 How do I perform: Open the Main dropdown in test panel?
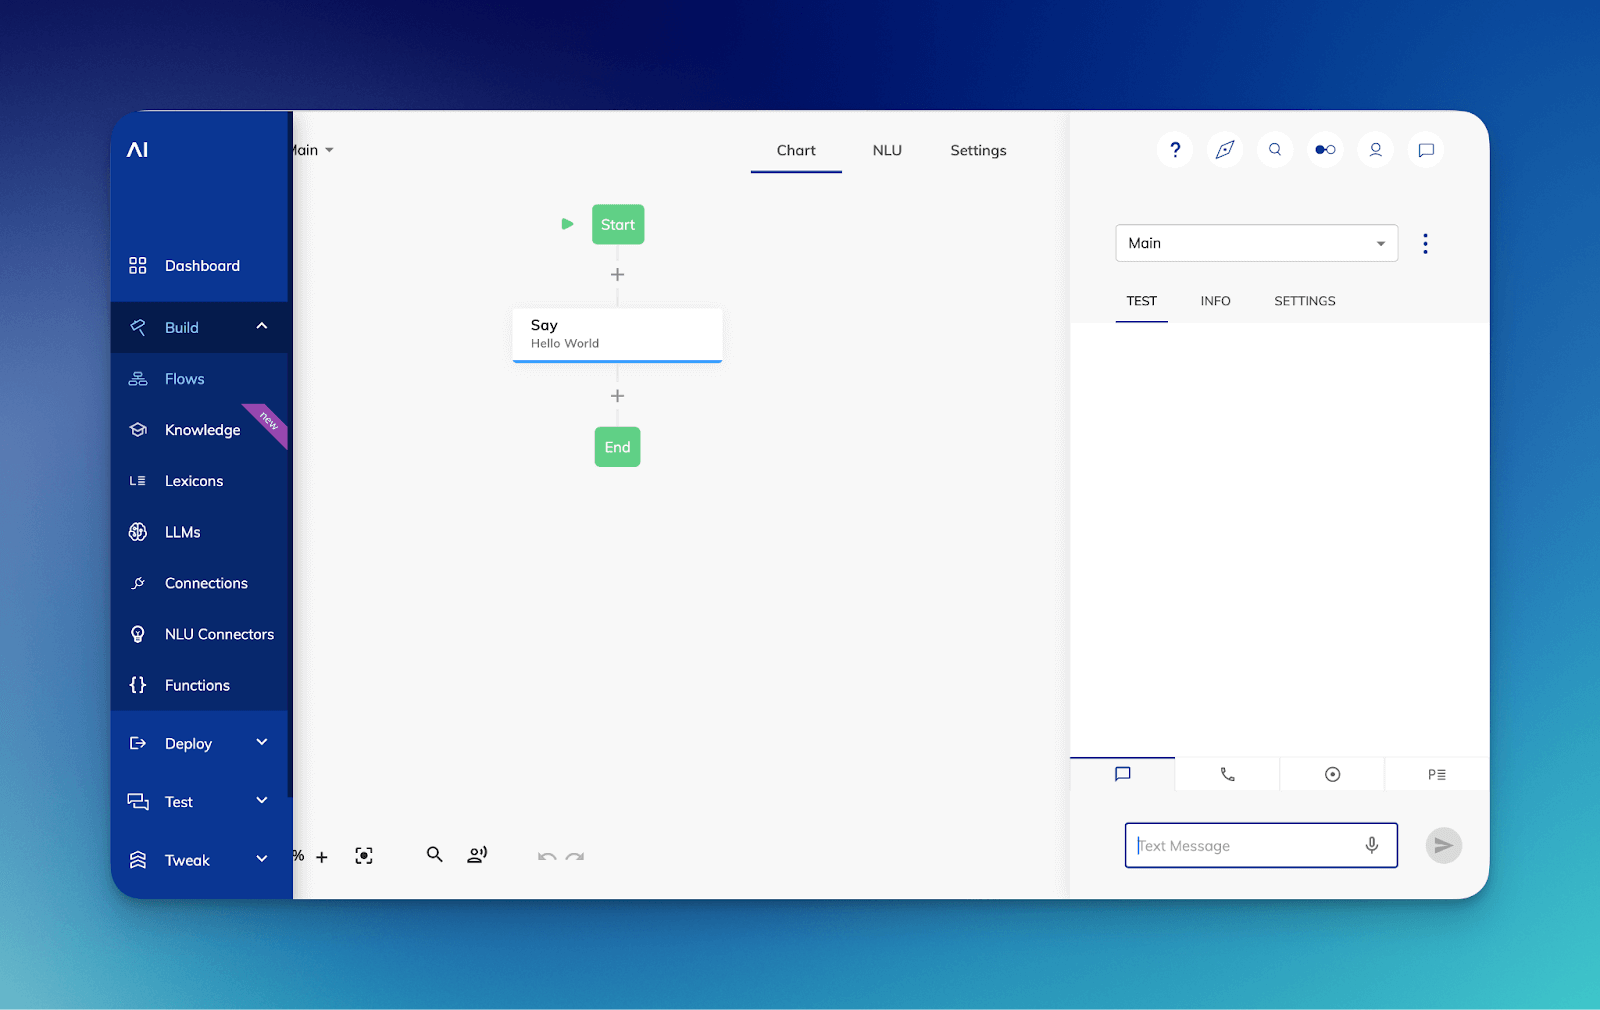click(1256, 243)
